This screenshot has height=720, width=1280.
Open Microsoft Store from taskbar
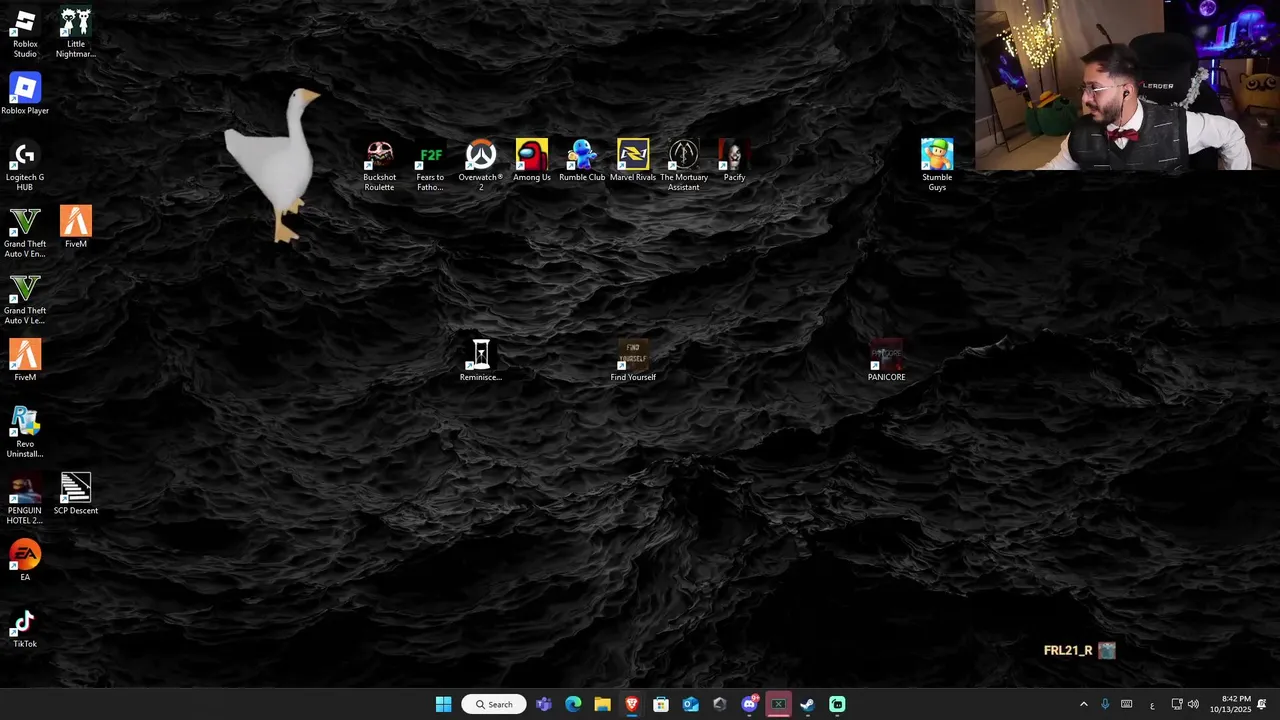(661, 704)
